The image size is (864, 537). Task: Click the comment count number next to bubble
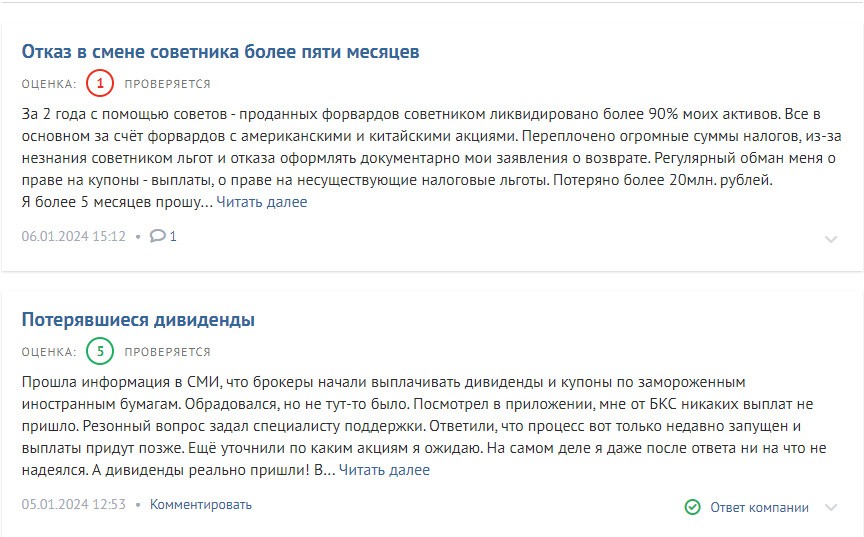coord(173,236)
